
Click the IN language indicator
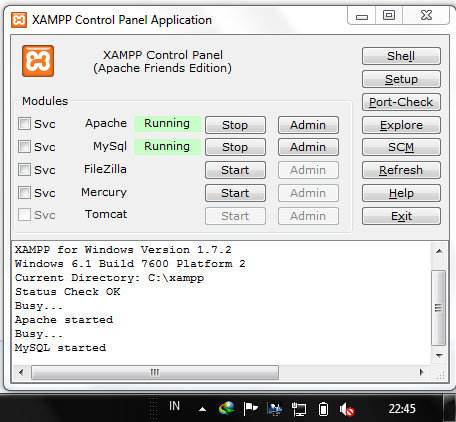[x=174, y=406]
